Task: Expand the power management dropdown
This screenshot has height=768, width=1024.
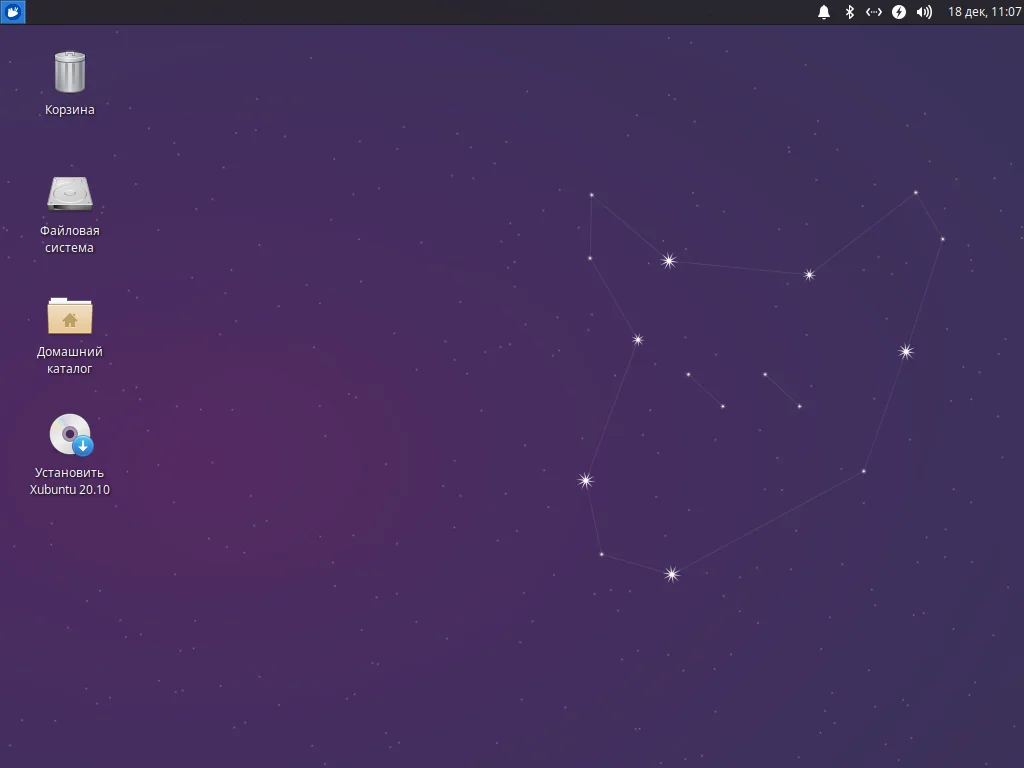Action: [899, 12]
